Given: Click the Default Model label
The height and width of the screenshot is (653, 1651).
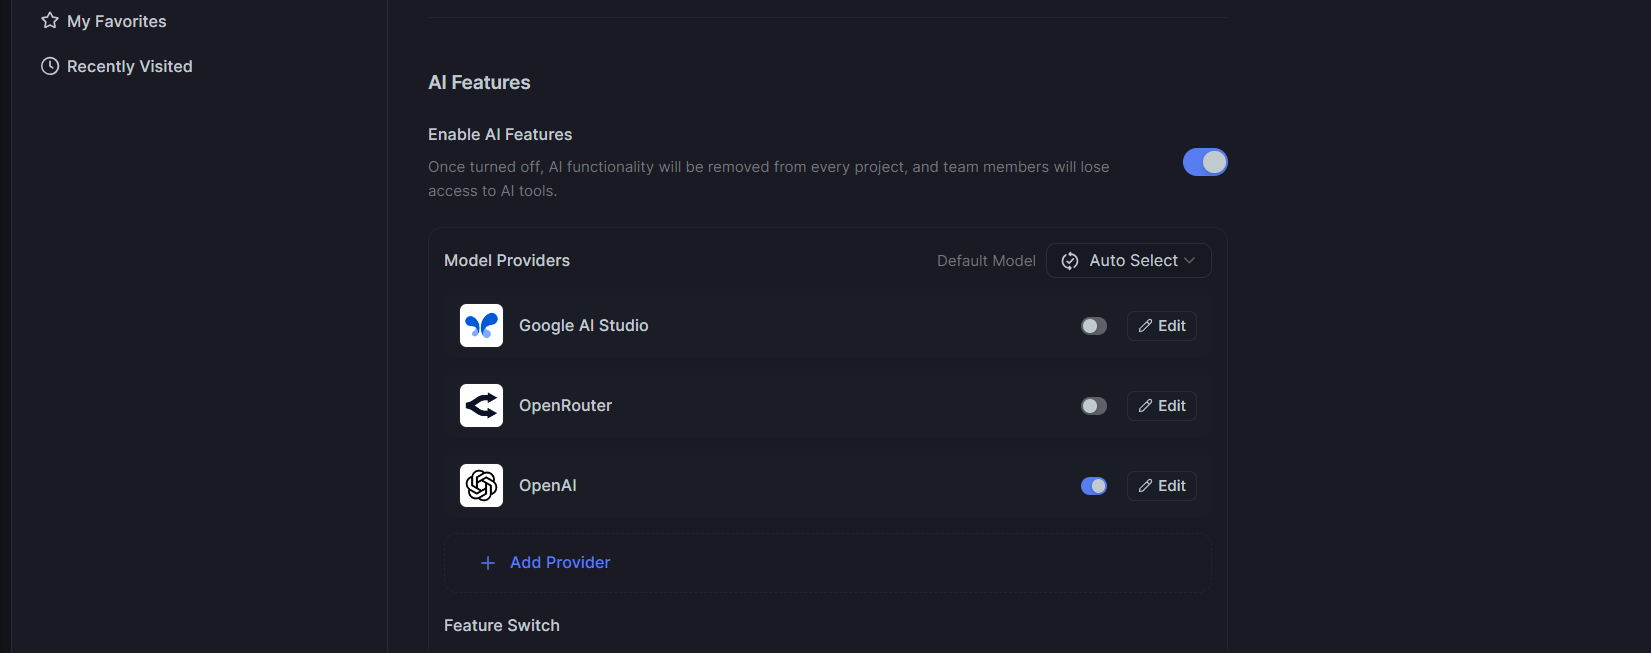Looking at the screenshot, I should pyautogui.click(x=986, y=260).
